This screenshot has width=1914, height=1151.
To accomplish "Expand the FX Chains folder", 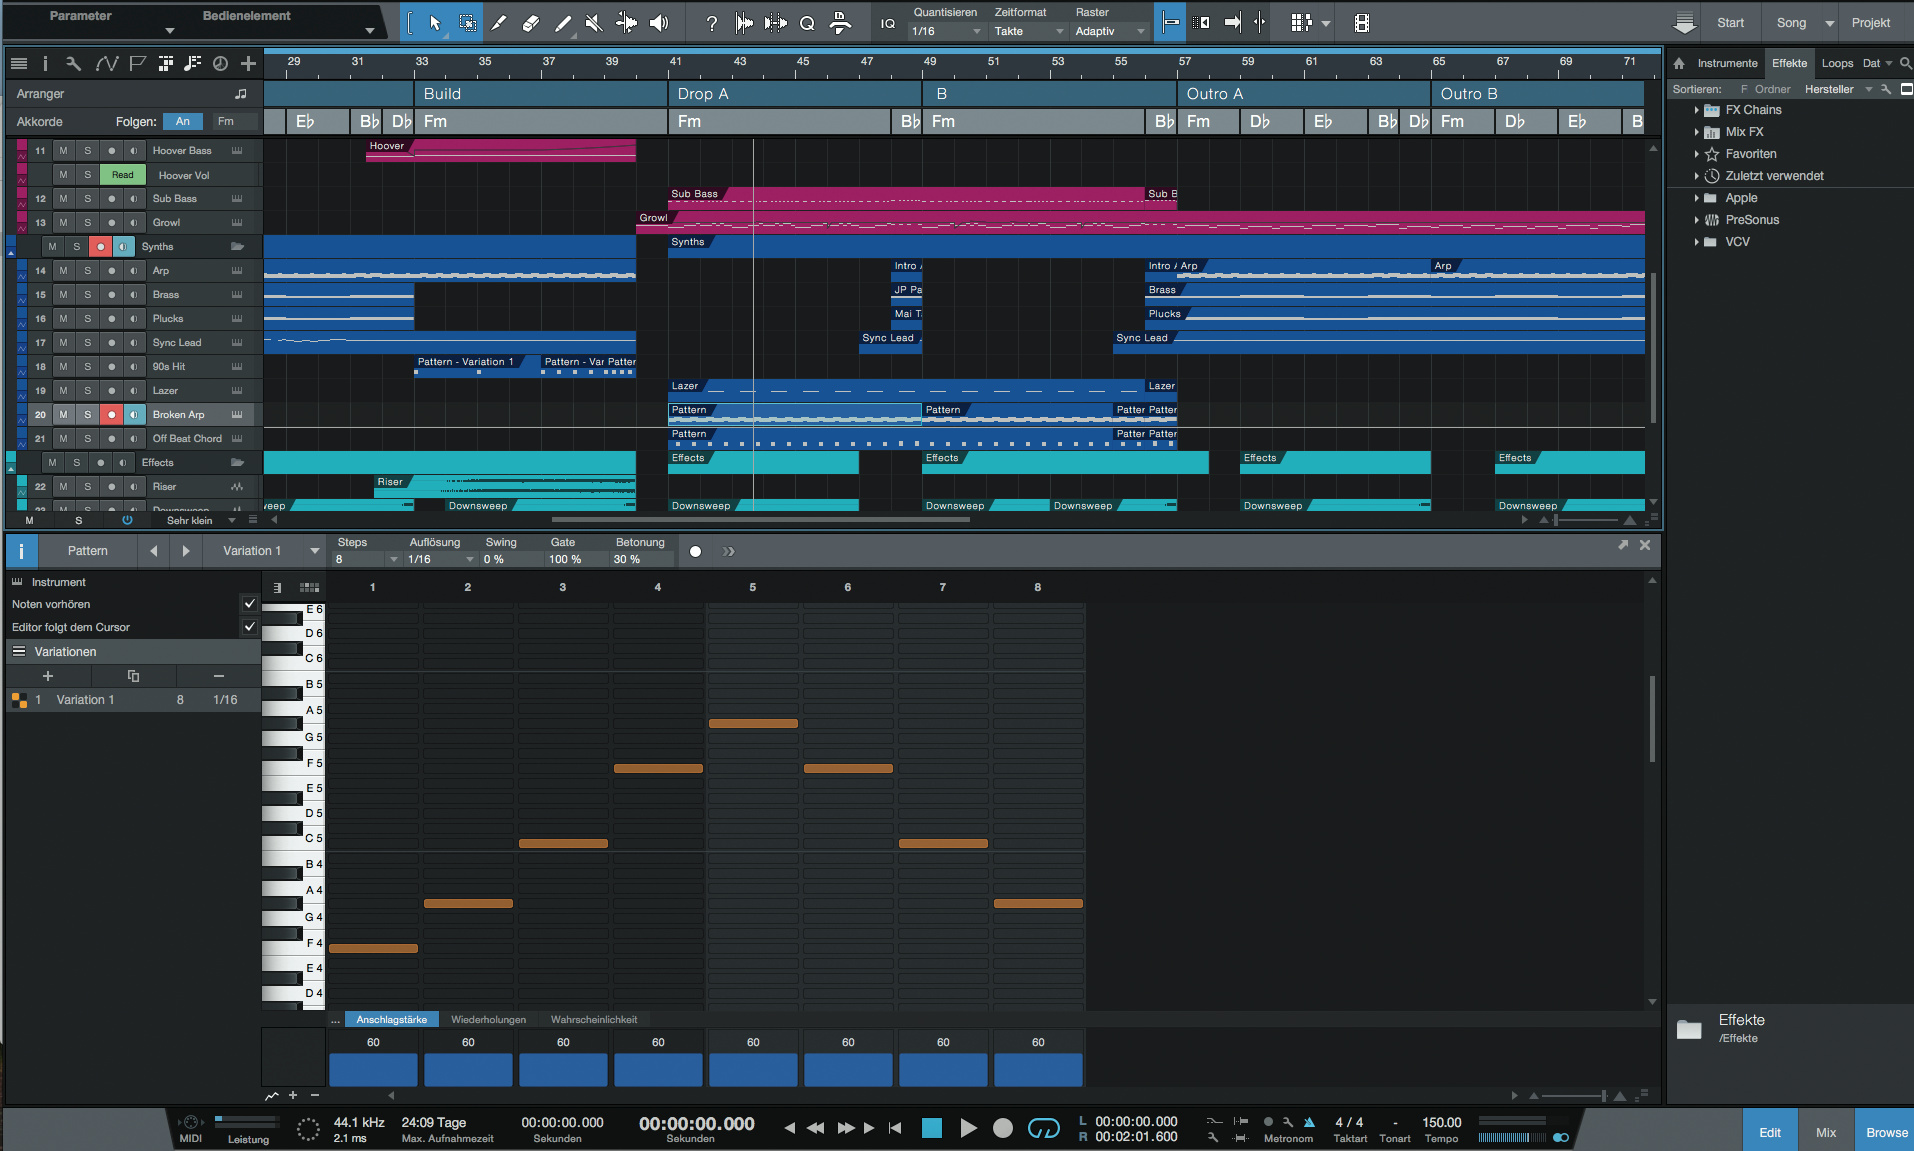I will [1696, 110].
